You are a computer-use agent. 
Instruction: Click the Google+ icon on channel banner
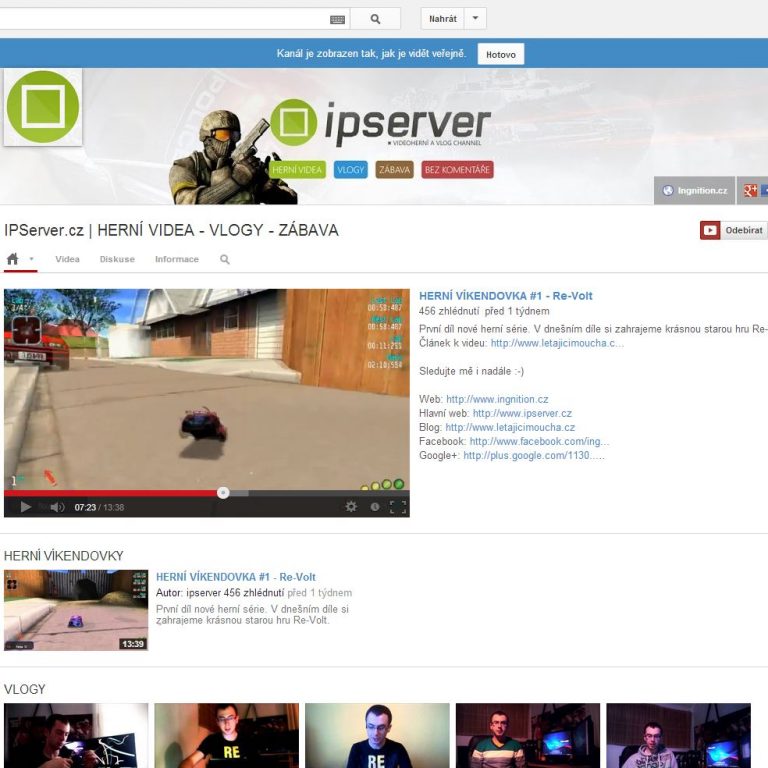pyautogui.click(x=750, y=191)
